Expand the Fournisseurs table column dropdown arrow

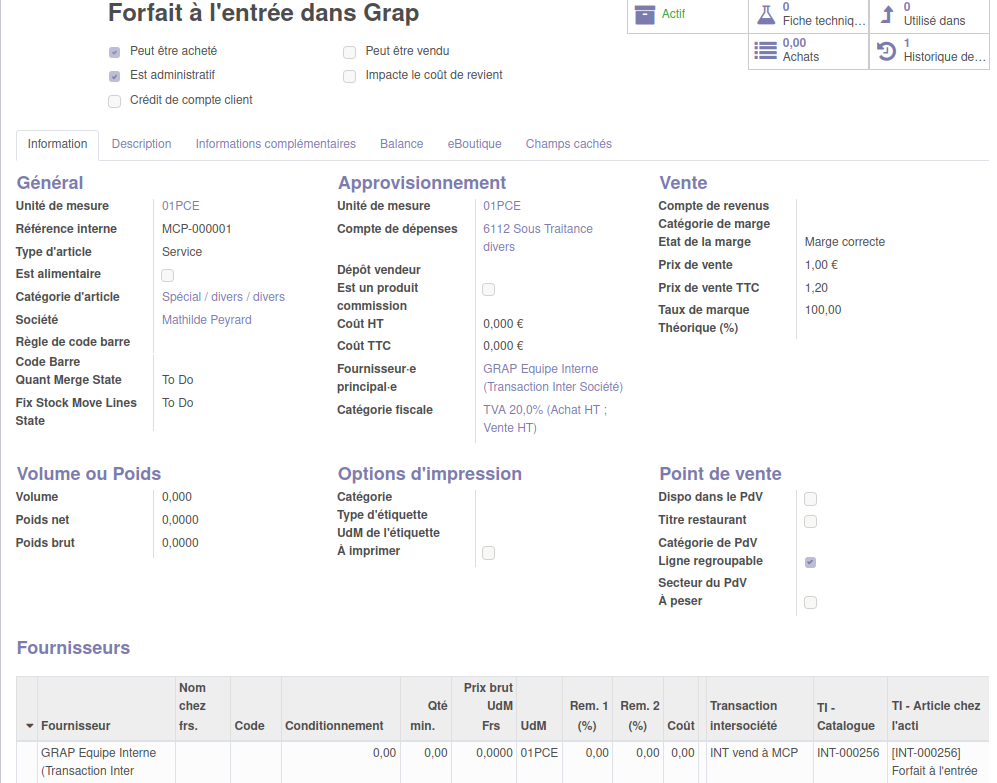pos(29,726)
